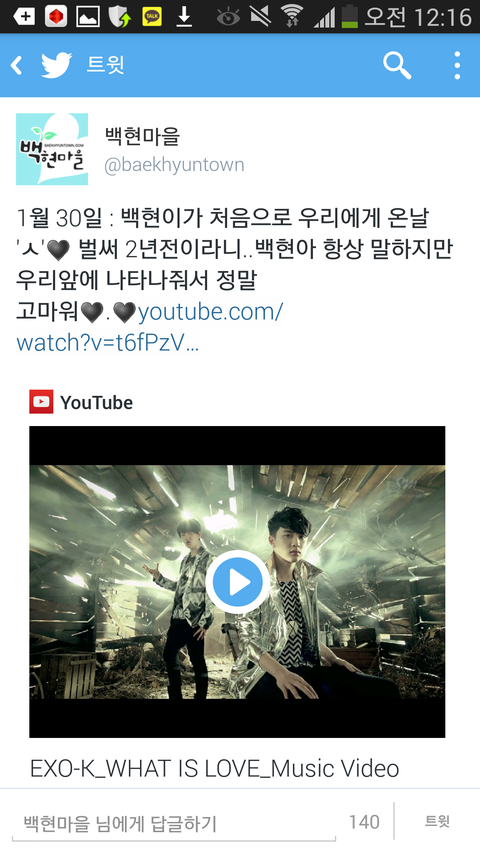Open the 백현마을 profile avatar
480x853 pixels.
pyautogui.click(x=52, y=149)
